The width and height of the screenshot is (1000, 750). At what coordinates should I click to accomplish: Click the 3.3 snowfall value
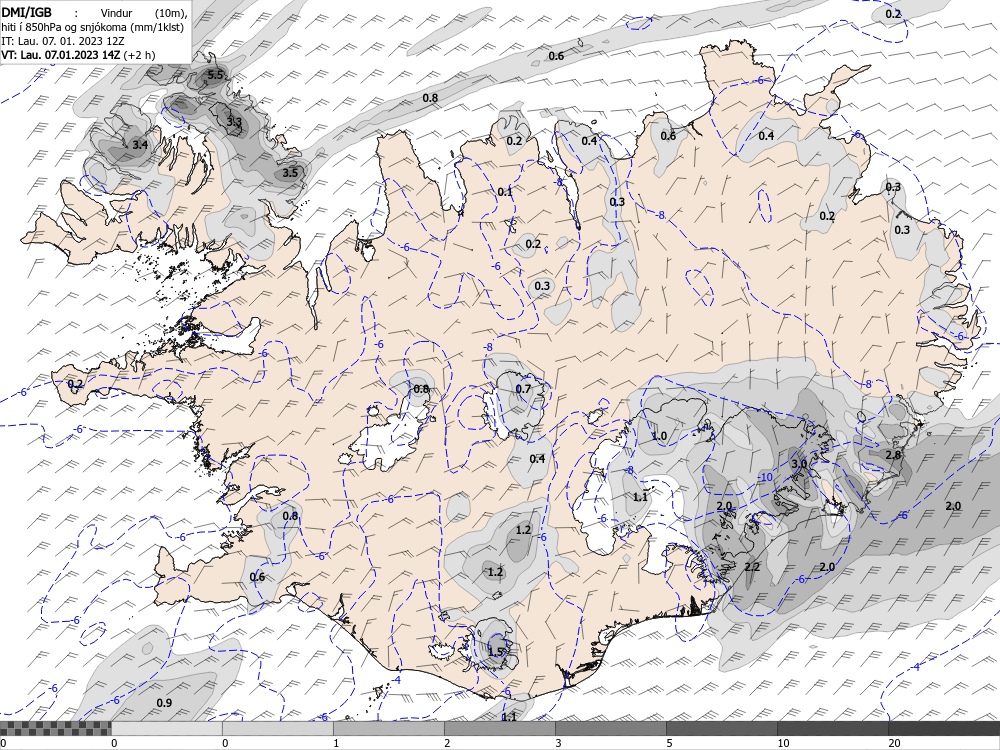(234, 122)
